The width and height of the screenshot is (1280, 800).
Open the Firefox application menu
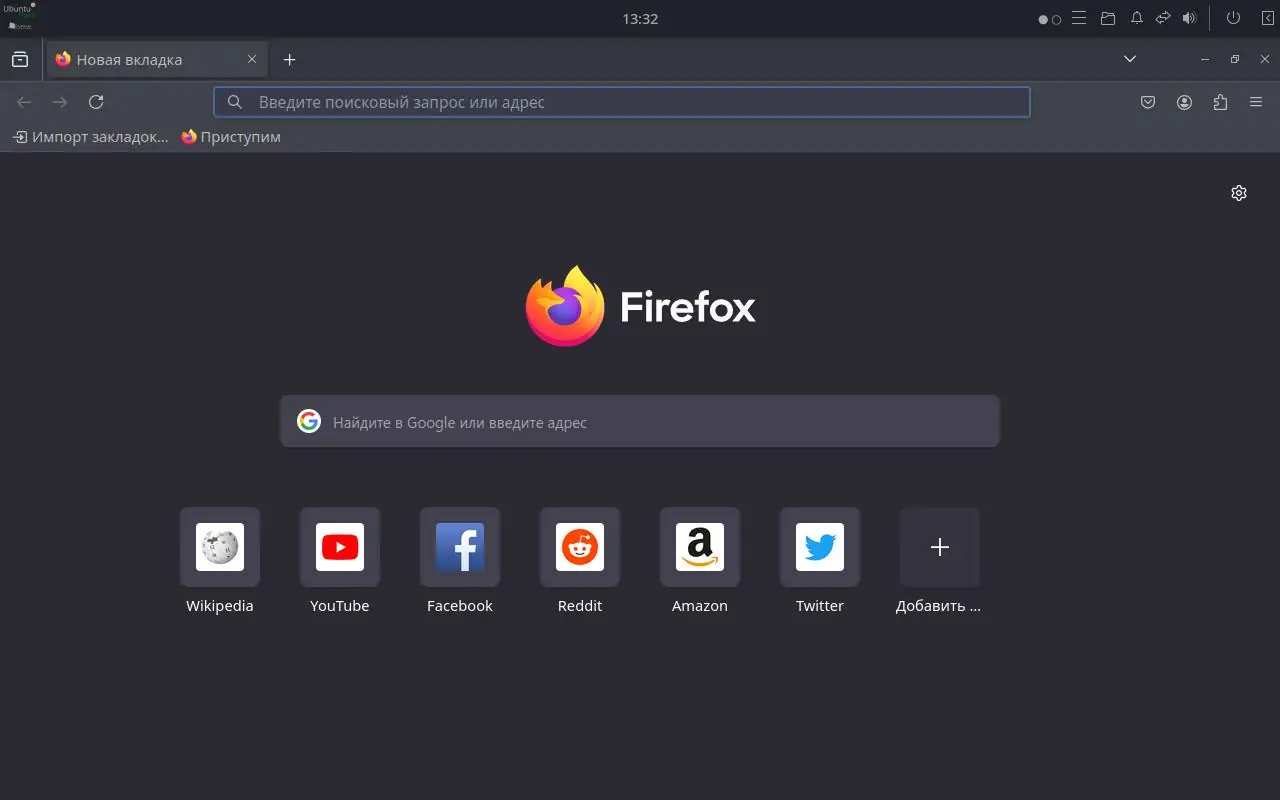1257,102
